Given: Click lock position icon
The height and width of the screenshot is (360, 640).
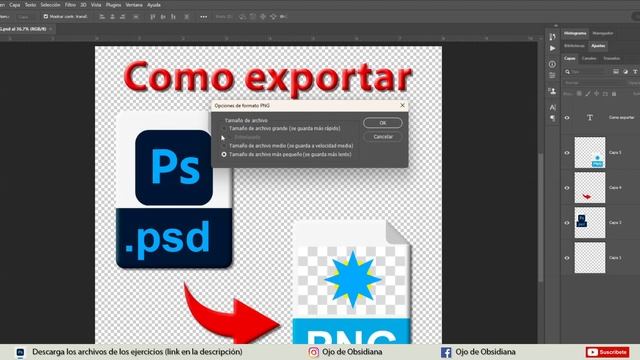Looking at the screenshot, I should 596,94.
